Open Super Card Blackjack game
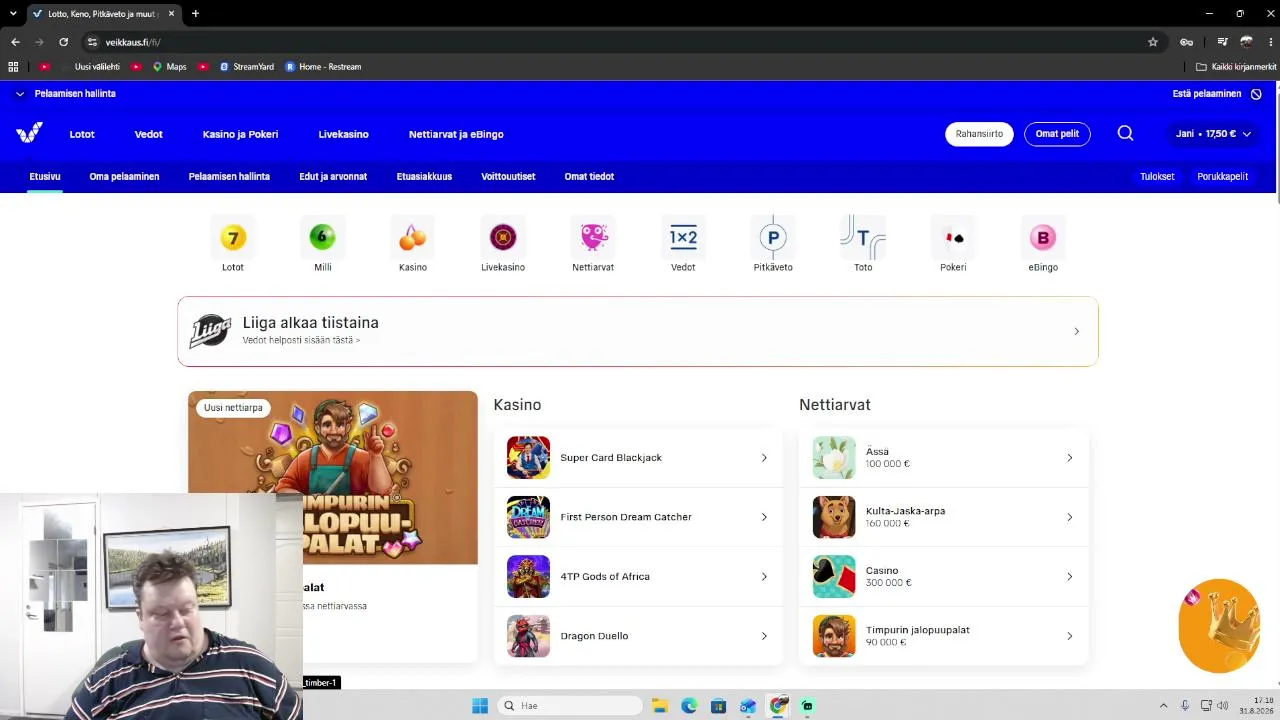 tap(638, 458)
